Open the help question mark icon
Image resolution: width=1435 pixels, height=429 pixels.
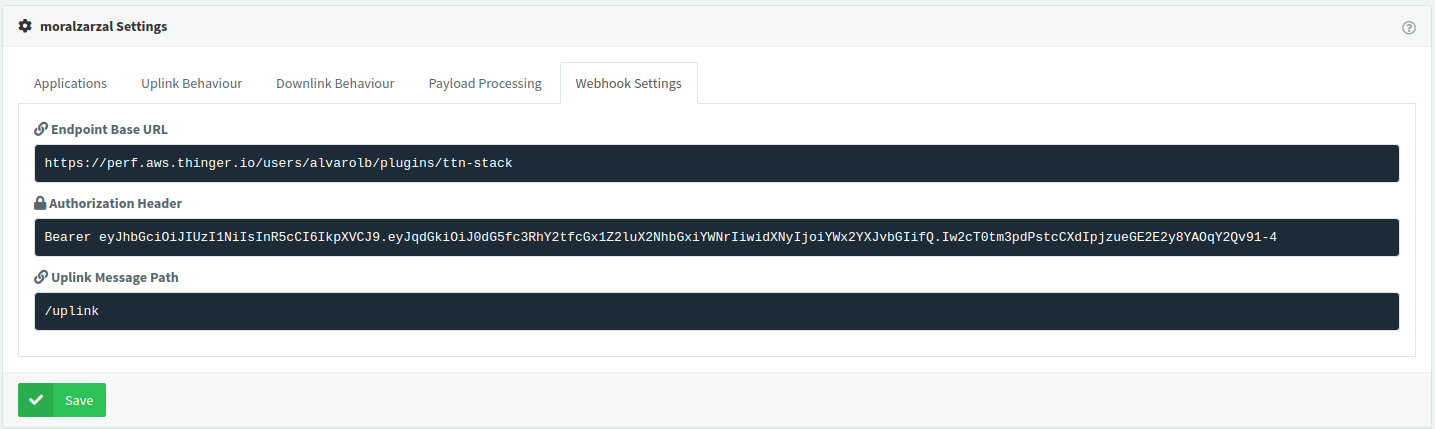pyautogui.click(x=1409, y=28)
